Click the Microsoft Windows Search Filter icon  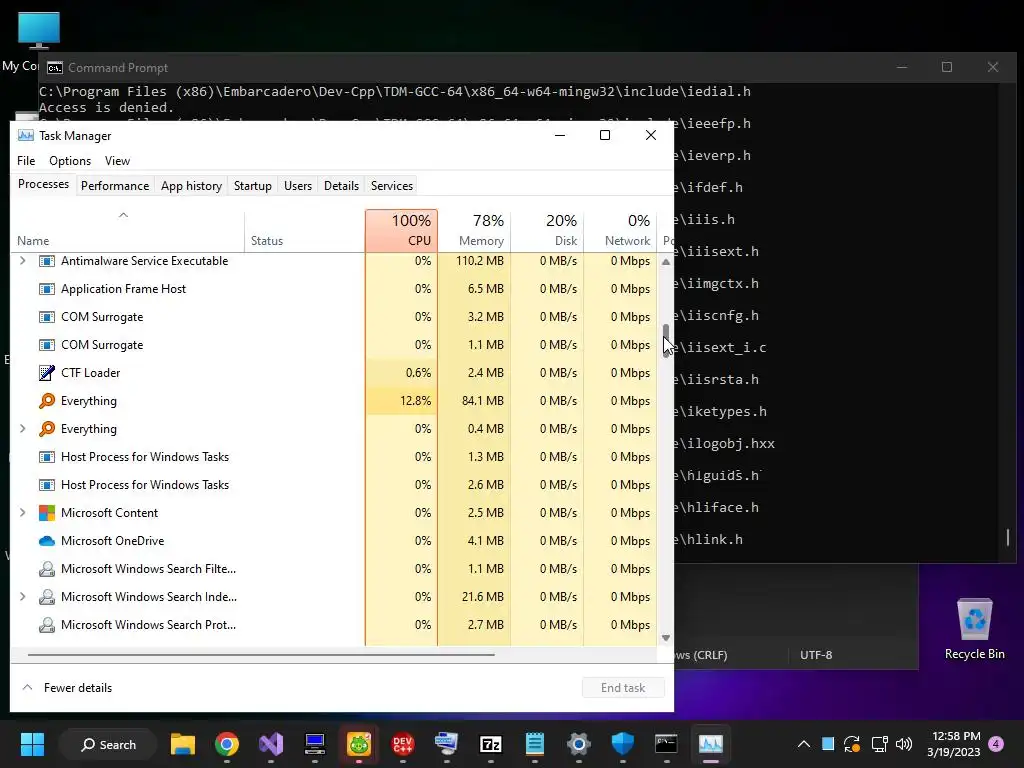pos(46,569)
